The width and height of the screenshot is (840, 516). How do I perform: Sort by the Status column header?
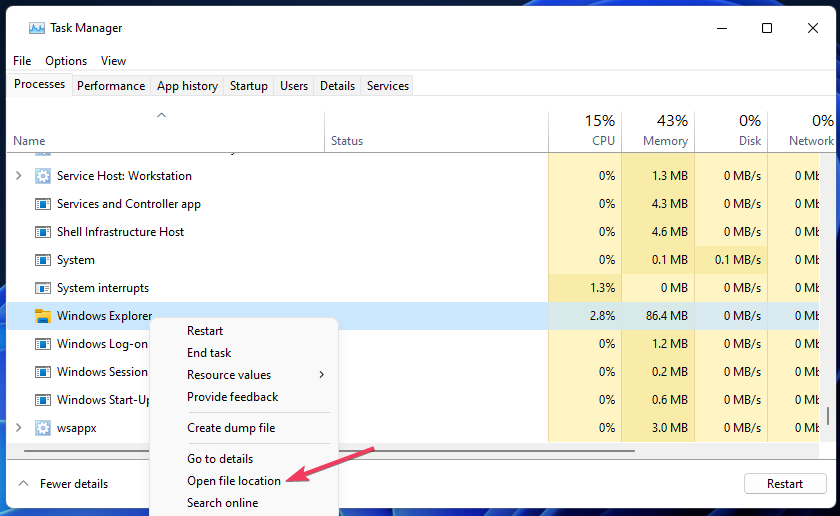pyautogui.click(x=437, y=132)
